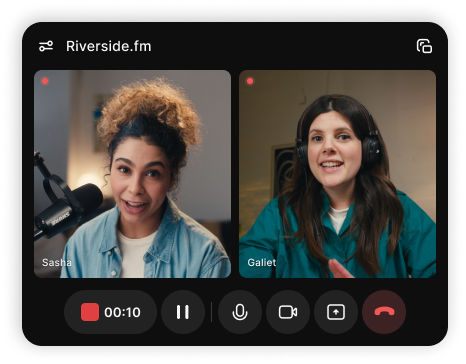Turn off the camera

[x=288, y=312]
